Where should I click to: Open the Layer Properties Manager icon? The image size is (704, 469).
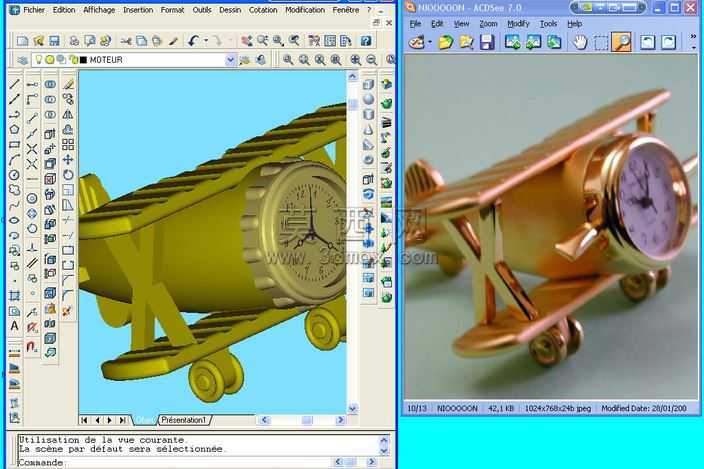click(x=22, y=60)
